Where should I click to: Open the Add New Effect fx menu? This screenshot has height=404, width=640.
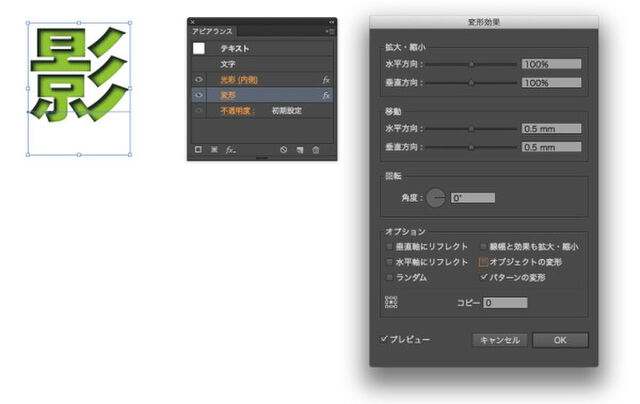[230, 149]
